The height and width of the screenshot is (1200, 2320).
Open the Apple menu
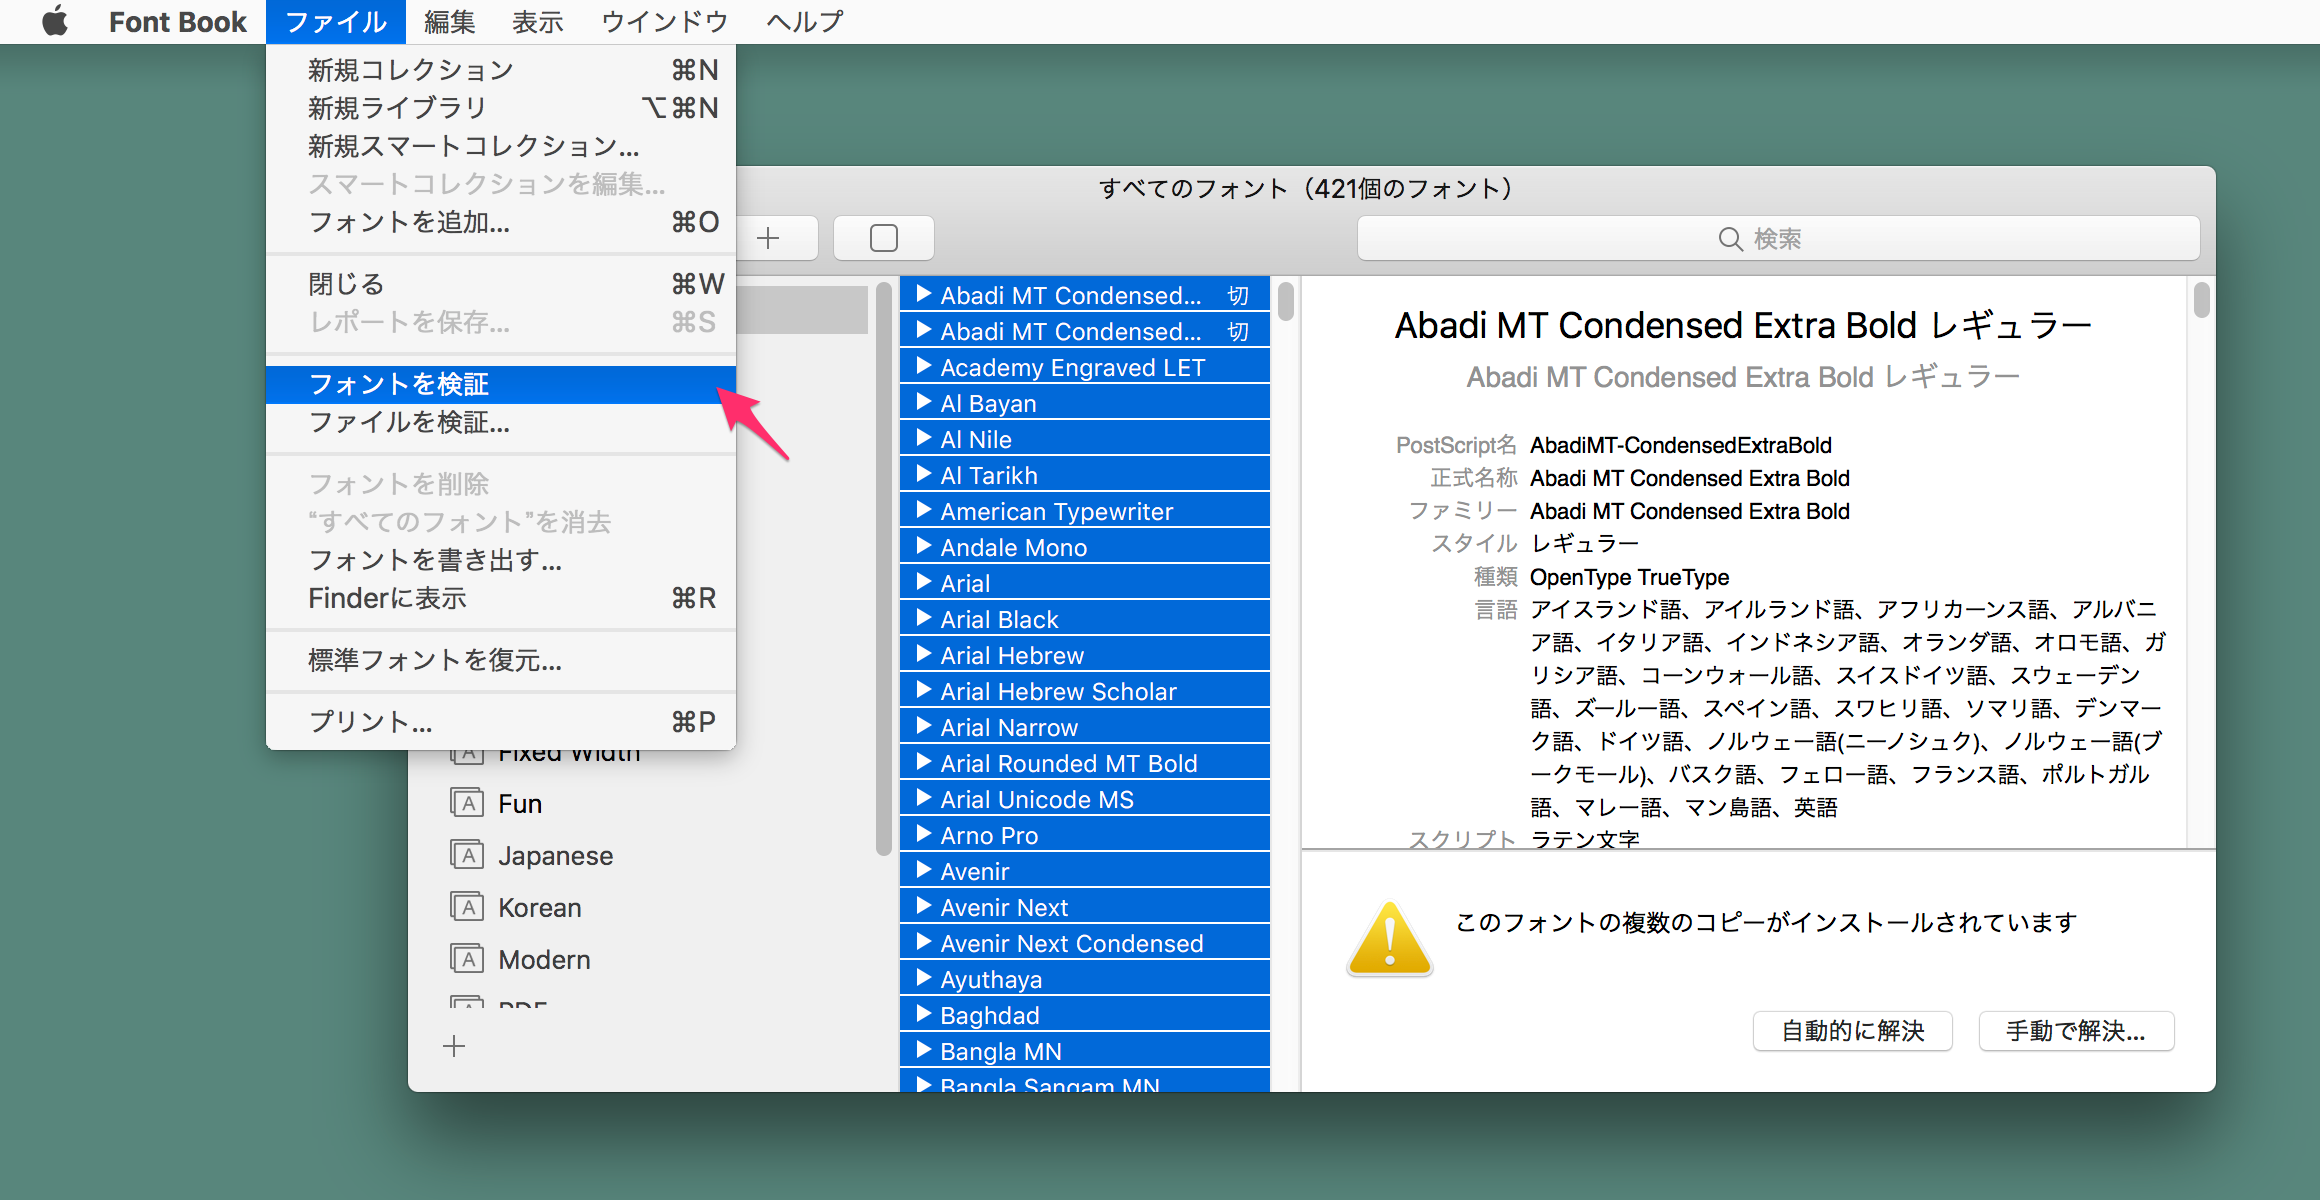coord(55,21)
